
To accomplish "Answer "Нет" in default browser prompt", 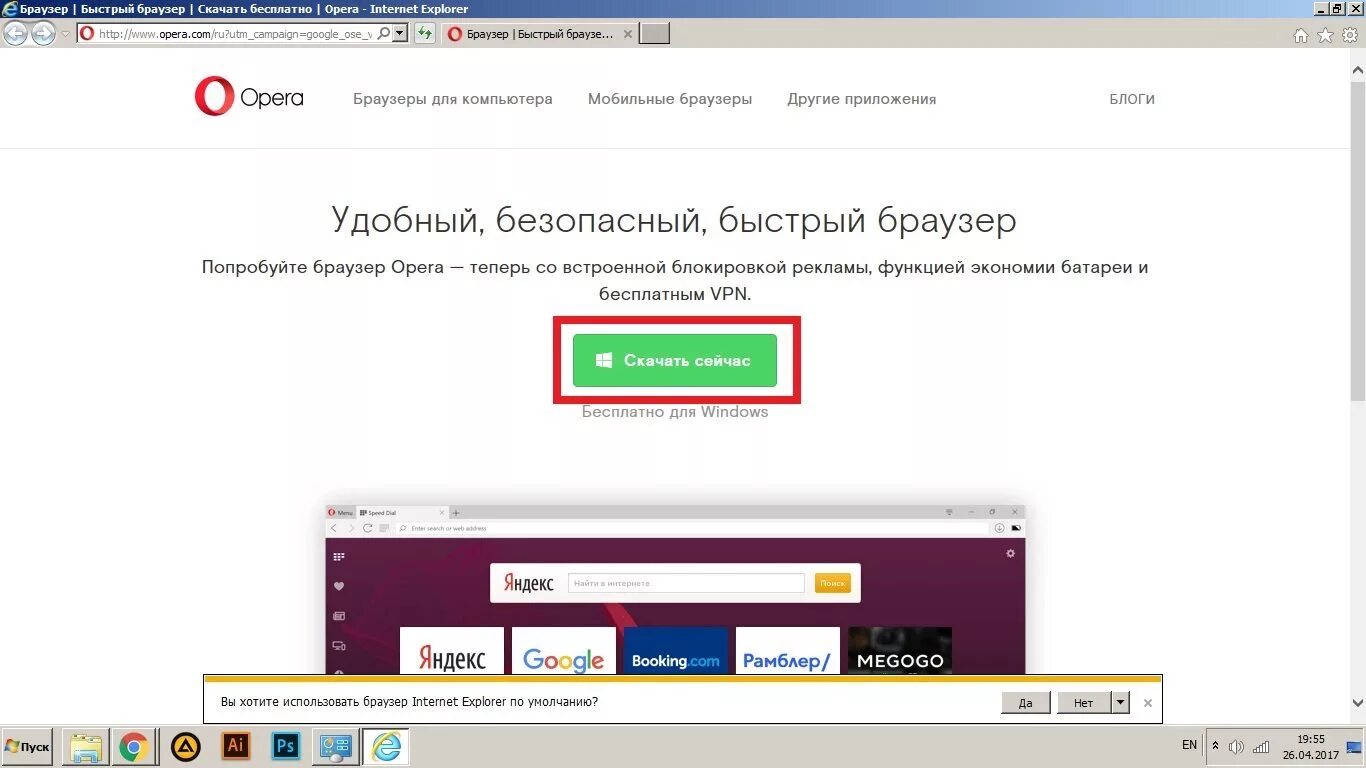I will [1084, 702].
